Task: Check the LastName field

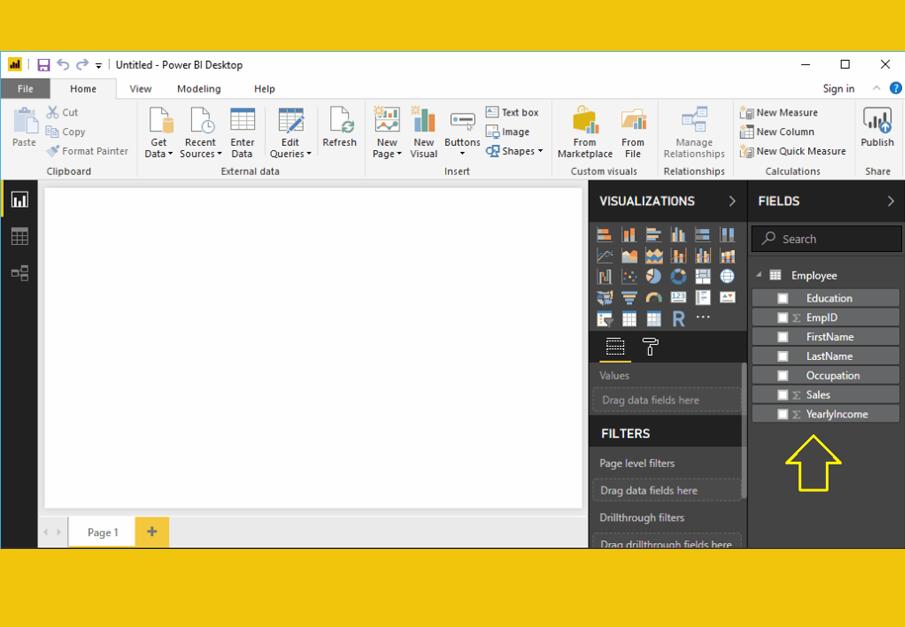Action: 783,356
